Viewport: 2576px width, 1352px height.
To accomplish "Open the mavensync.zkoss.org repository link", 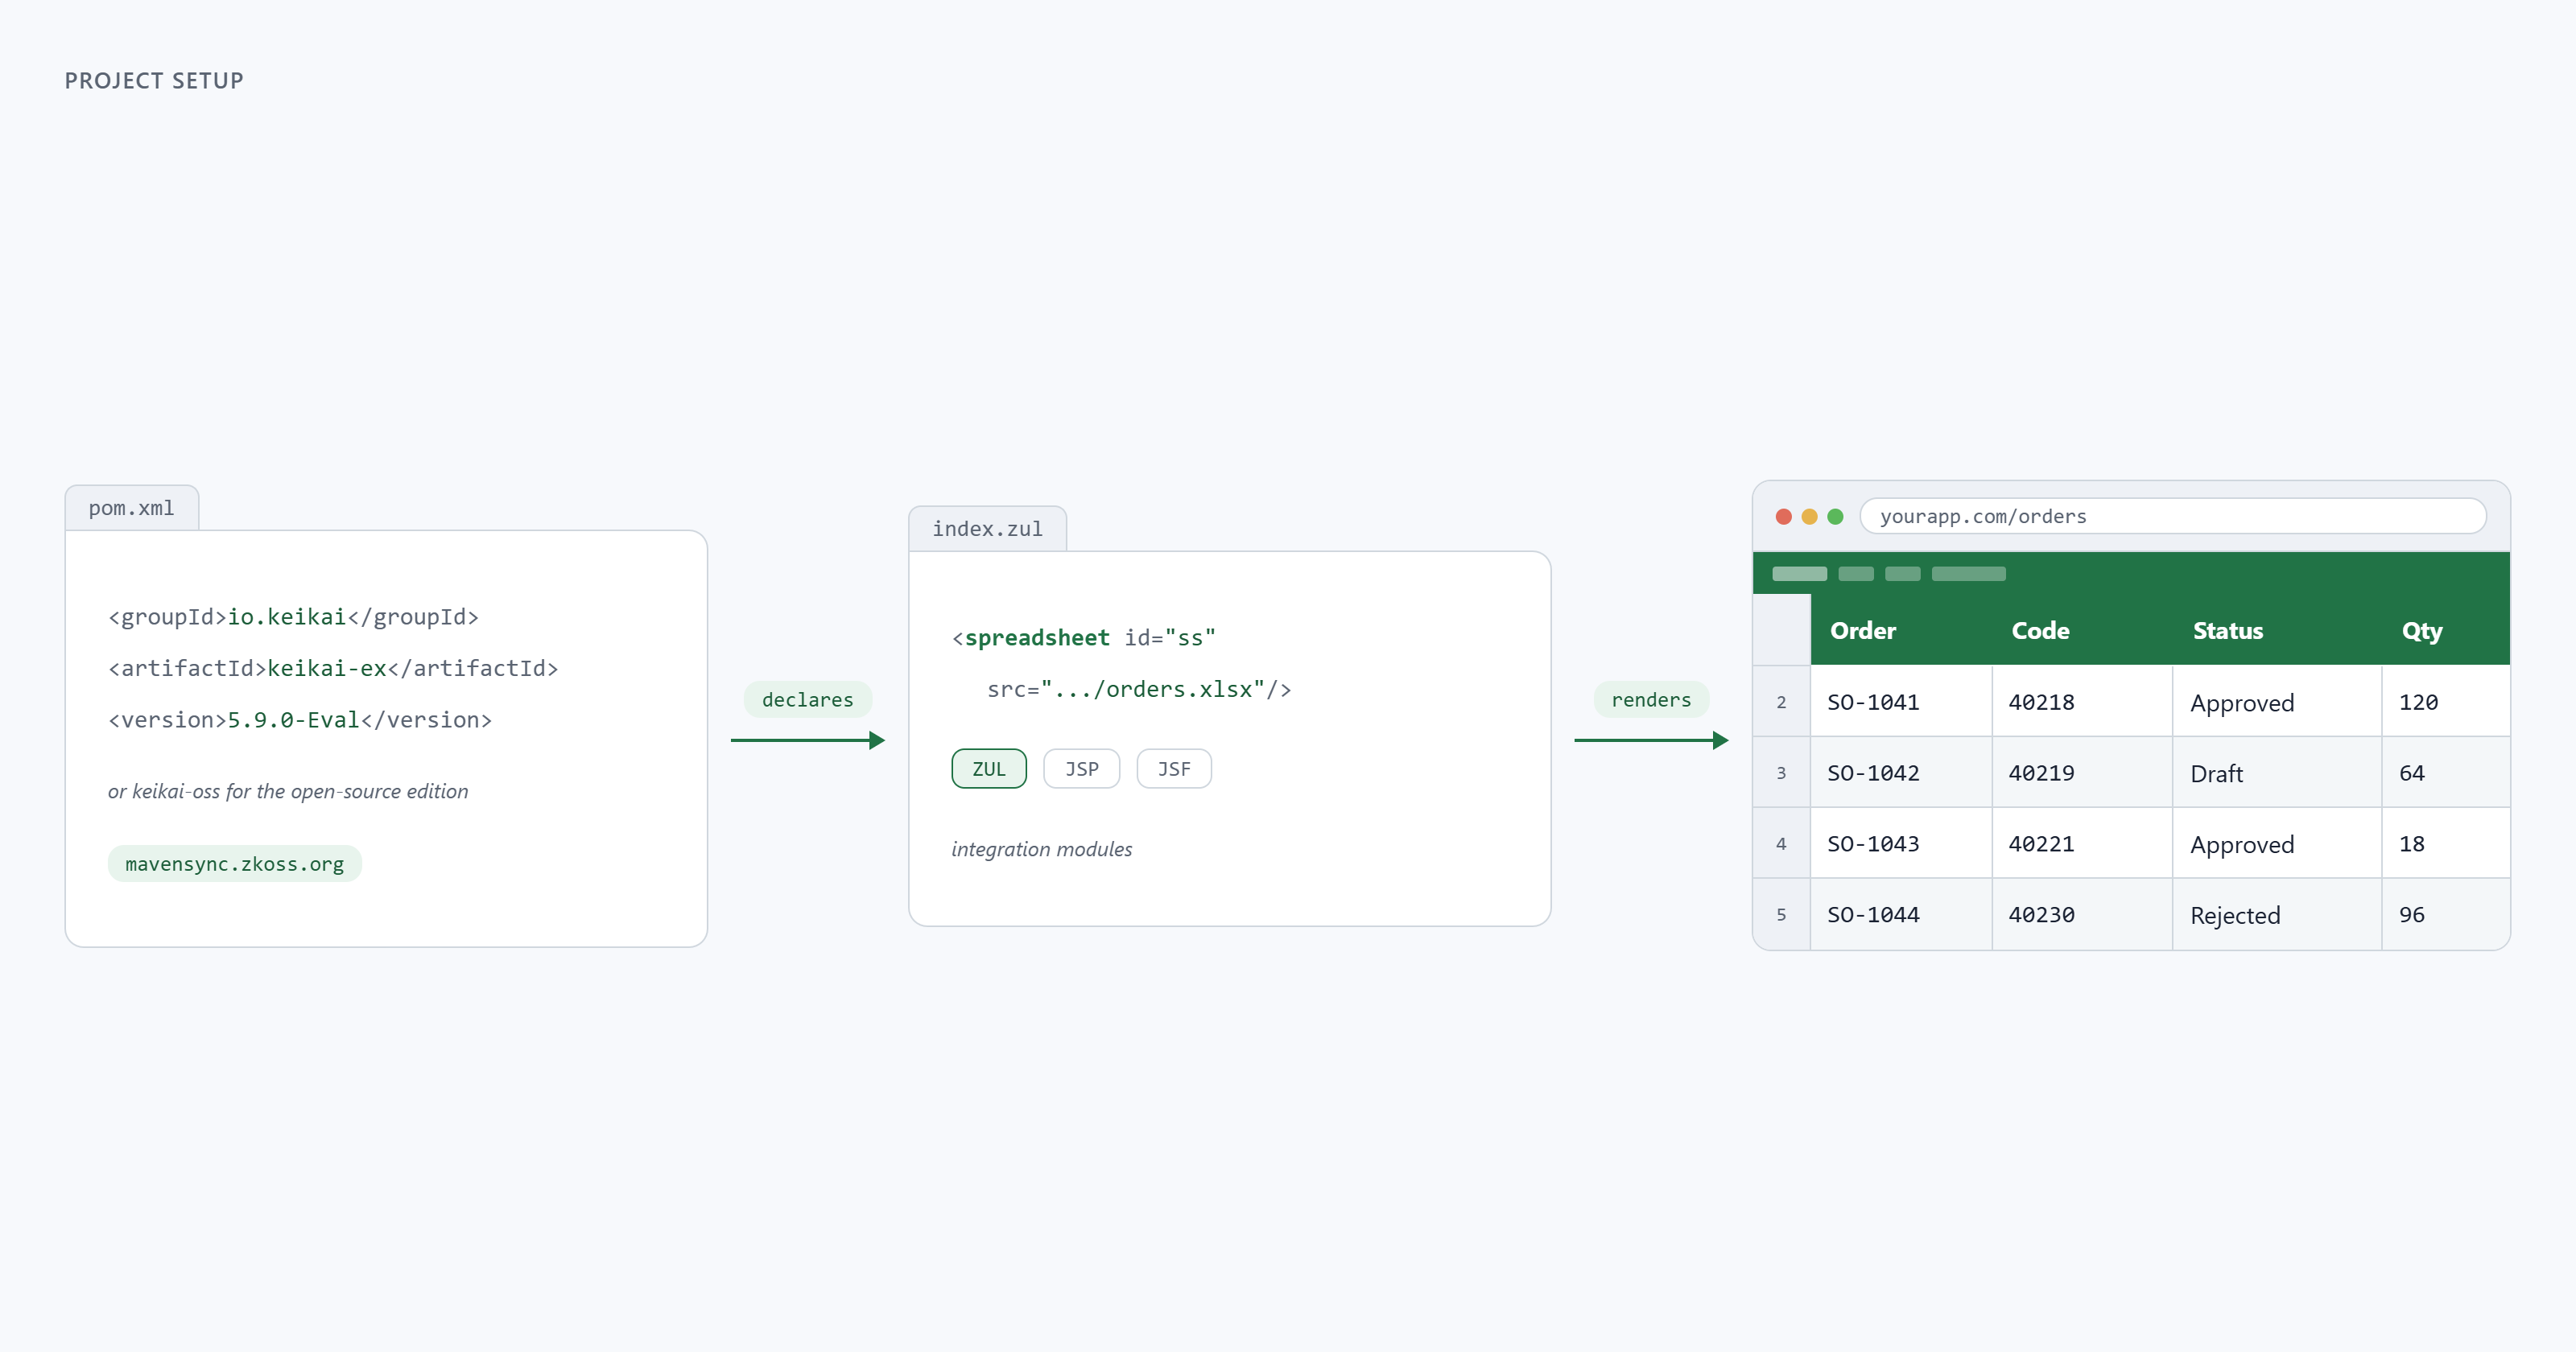I will 235,864.
